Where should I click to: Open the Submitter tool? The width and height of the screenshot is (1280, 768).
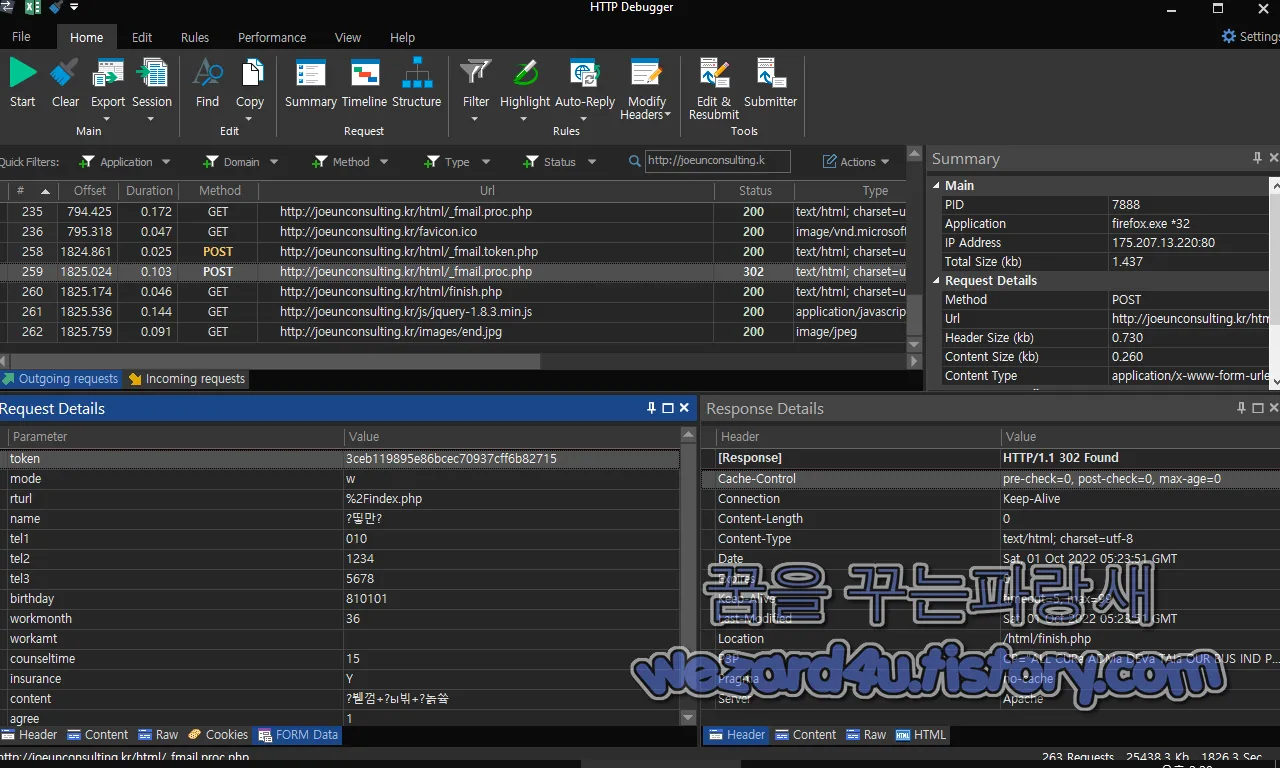click(x=771, y=73)
